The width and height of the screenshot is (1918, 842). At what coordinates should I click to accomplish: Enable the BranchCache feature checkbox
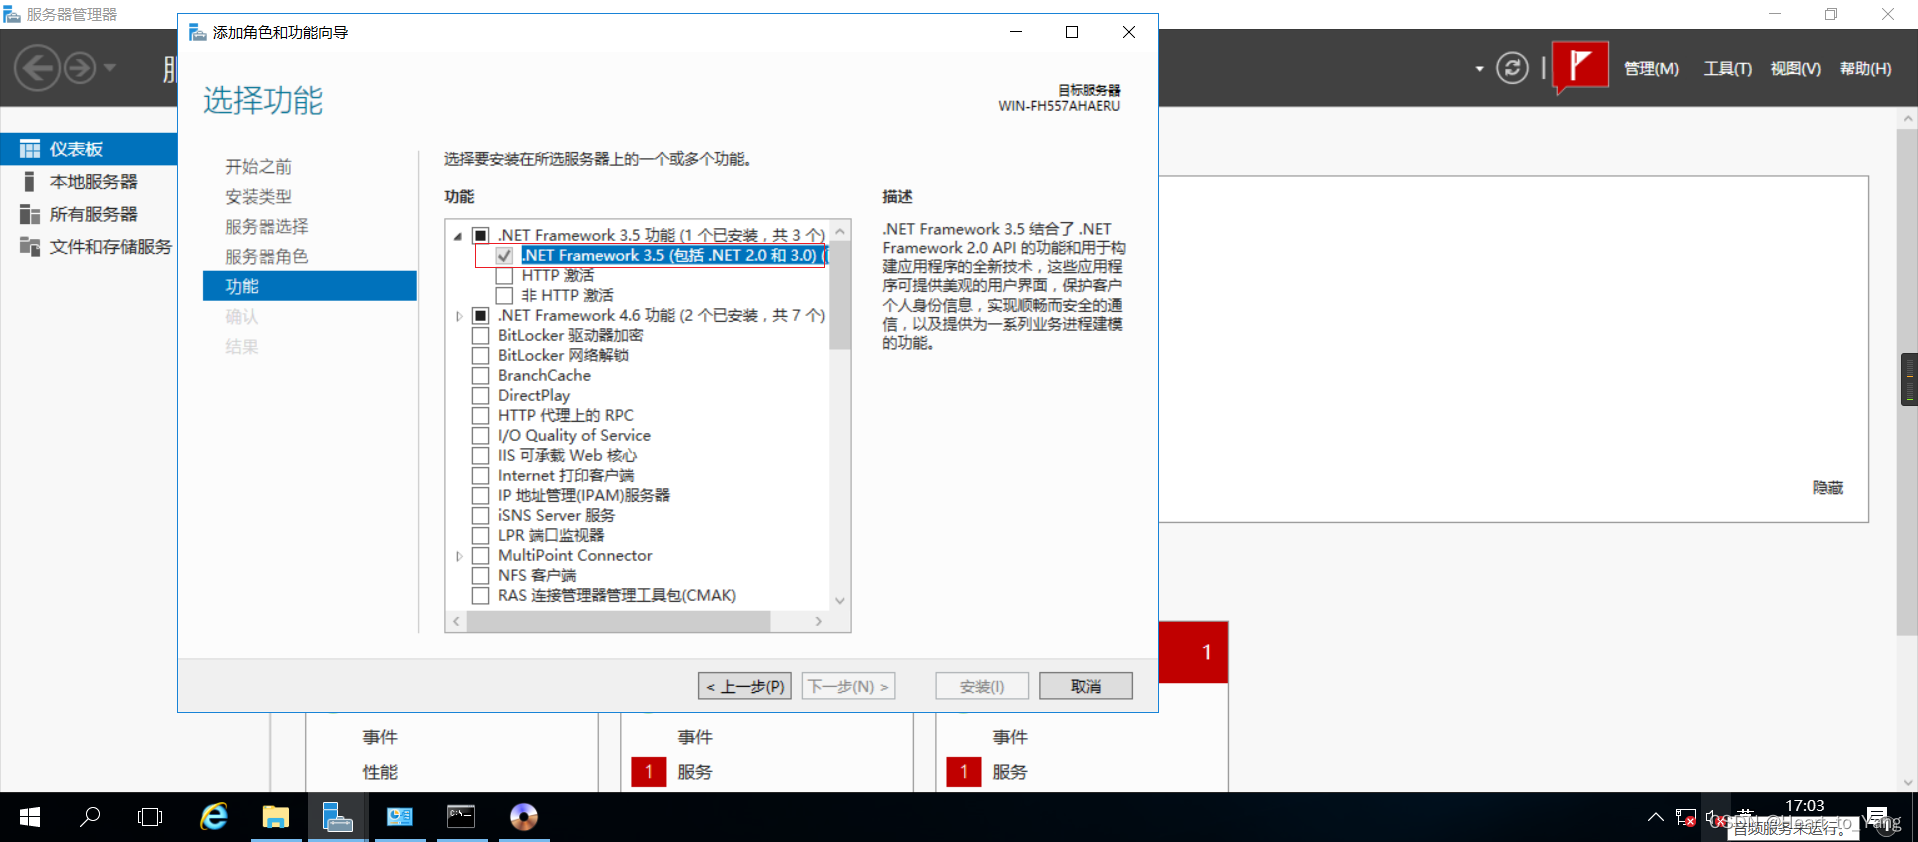pyautogui.click(x=480, y=375)
